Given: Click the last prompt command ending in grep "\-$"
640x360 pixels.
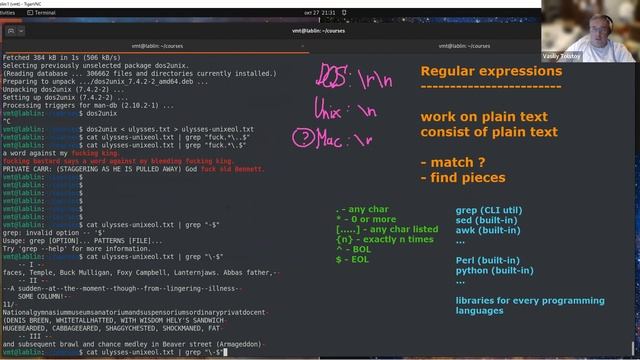Looking at the screenshot, I should (x=154, y=352).
